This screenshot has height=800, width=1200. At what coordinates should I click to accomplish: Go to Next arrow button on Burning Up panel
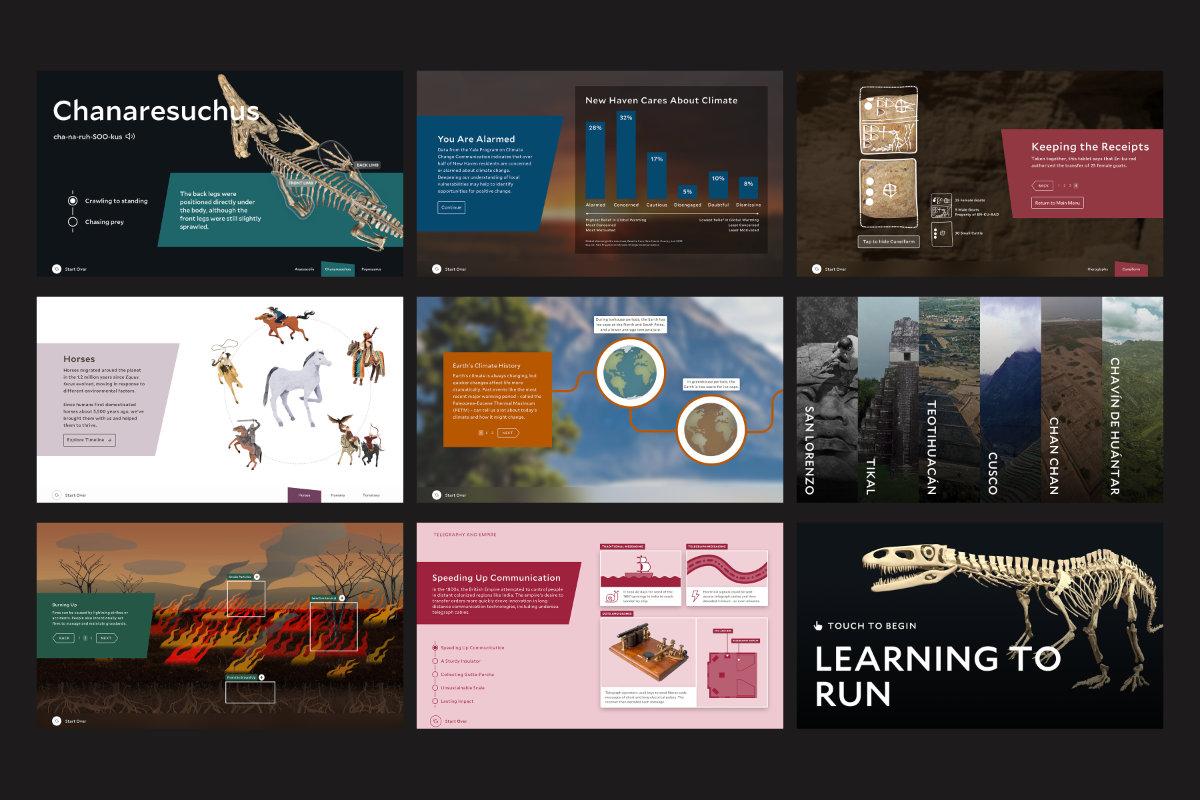click(106, 637)
